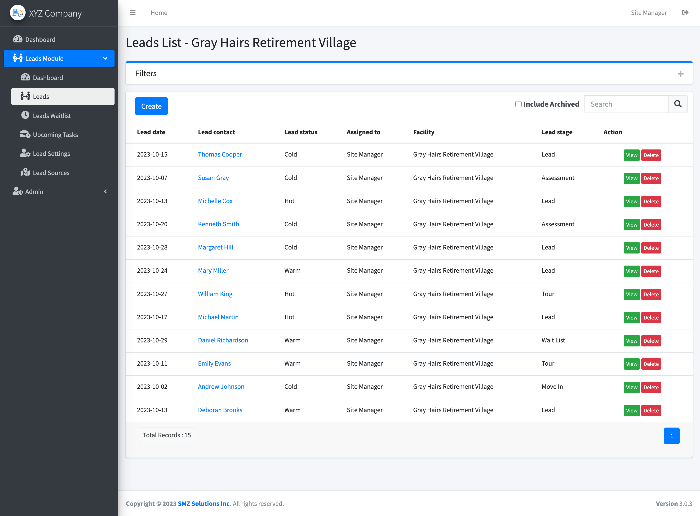Go to the top-level Dashboard menu item
The width and height of the screenshot is (700, 516).
coord(40,39)
